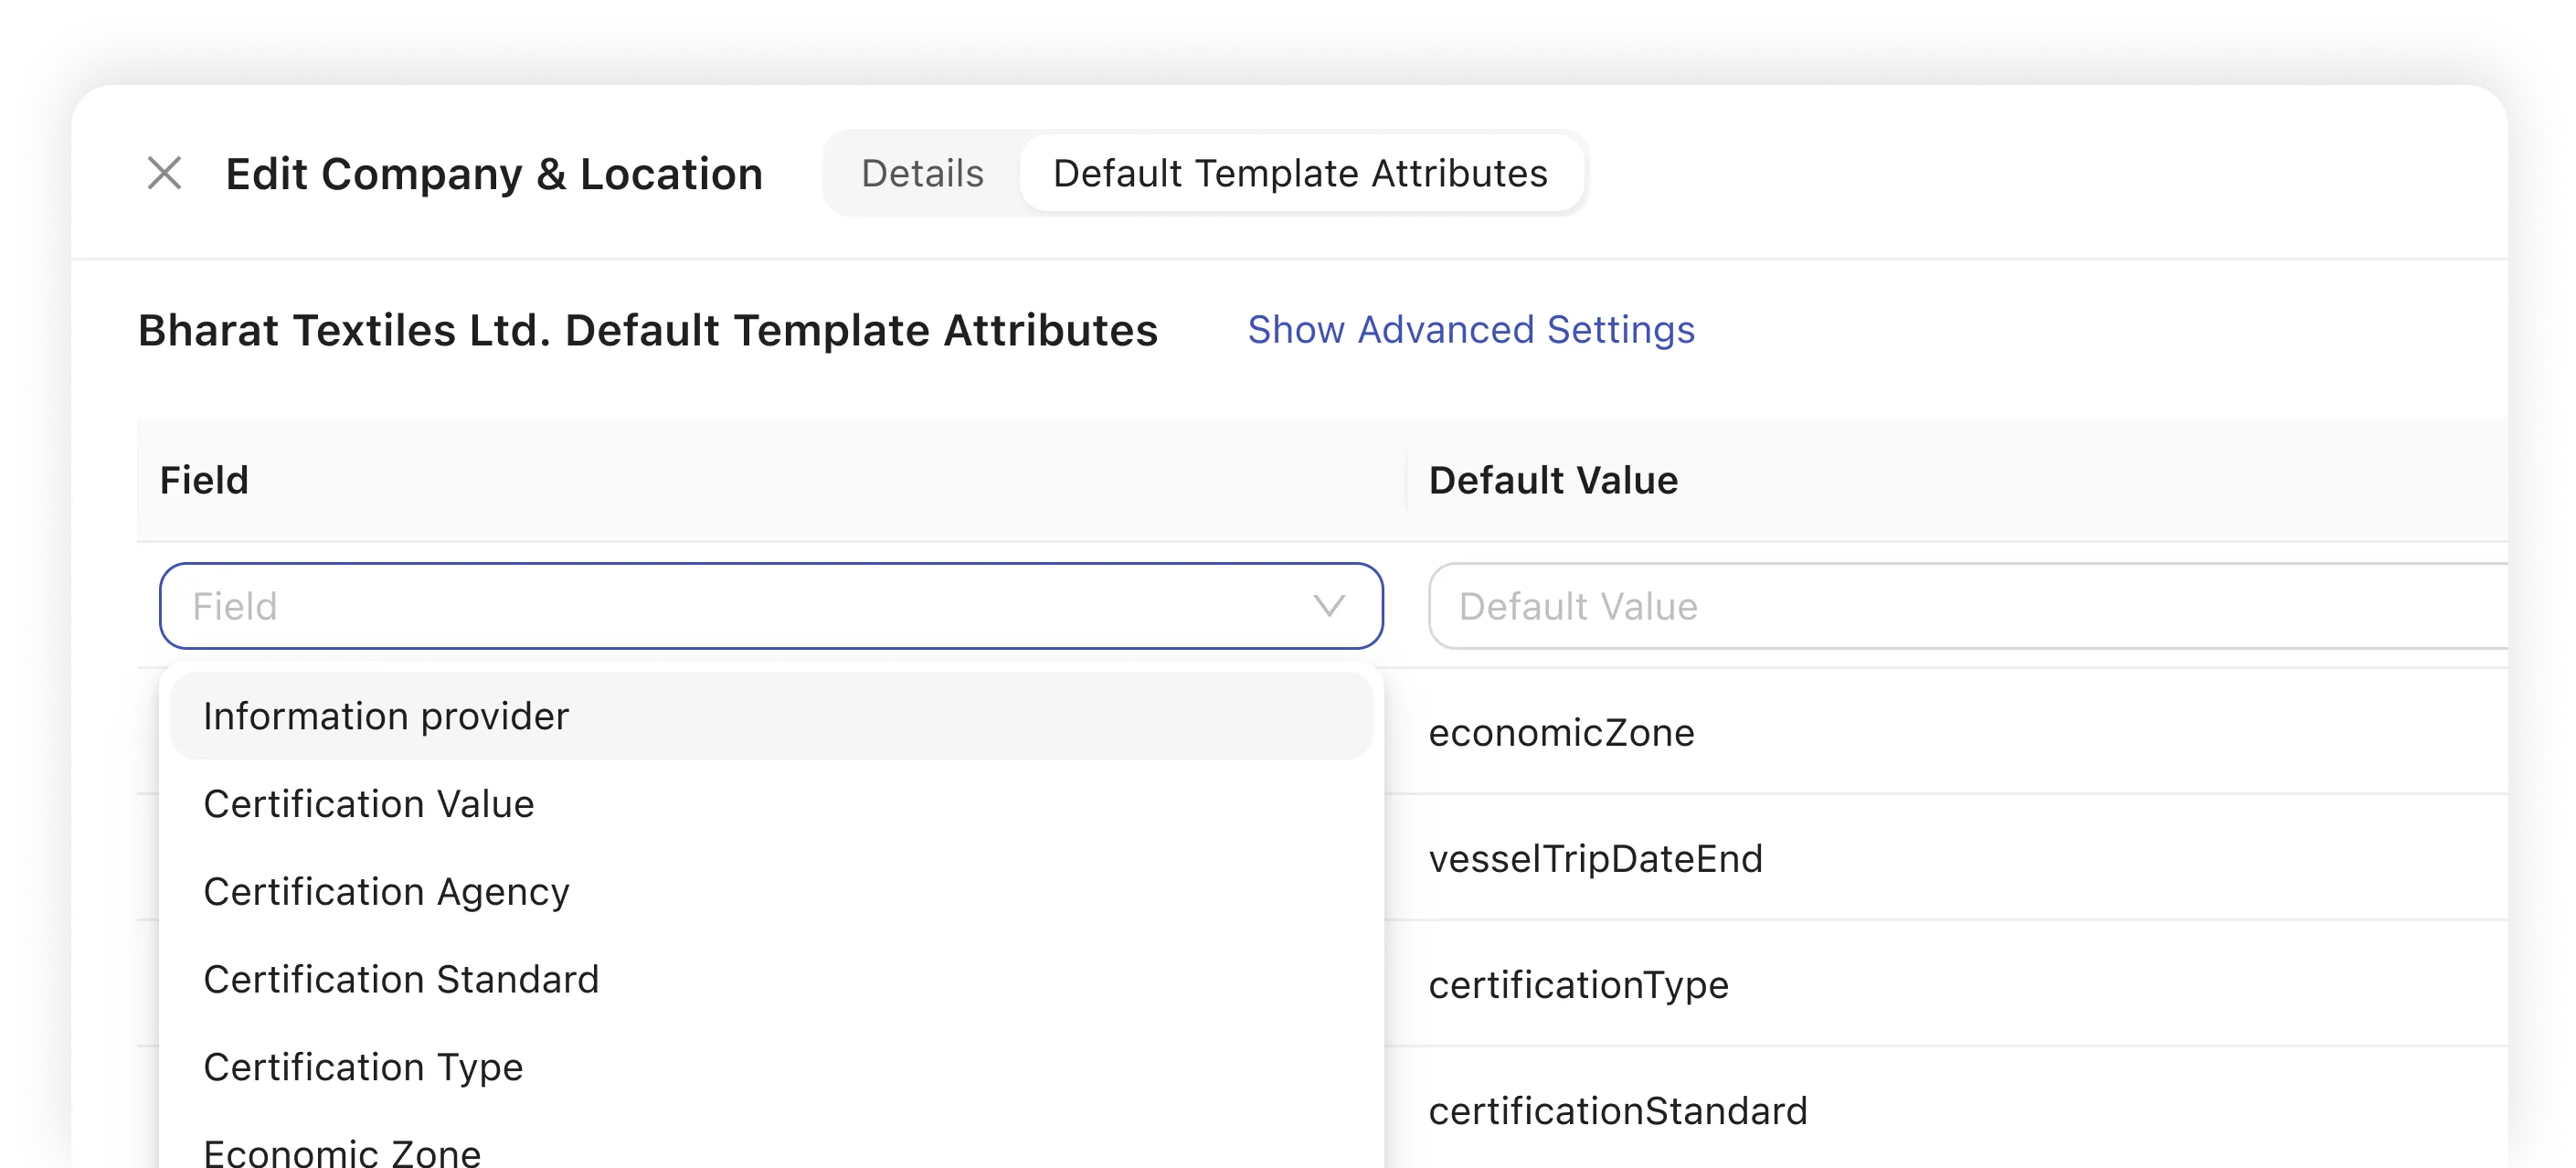Screen dimensions: 2576x1168
Task: Choose Information provider from the list
Action: tap(386, 716)
